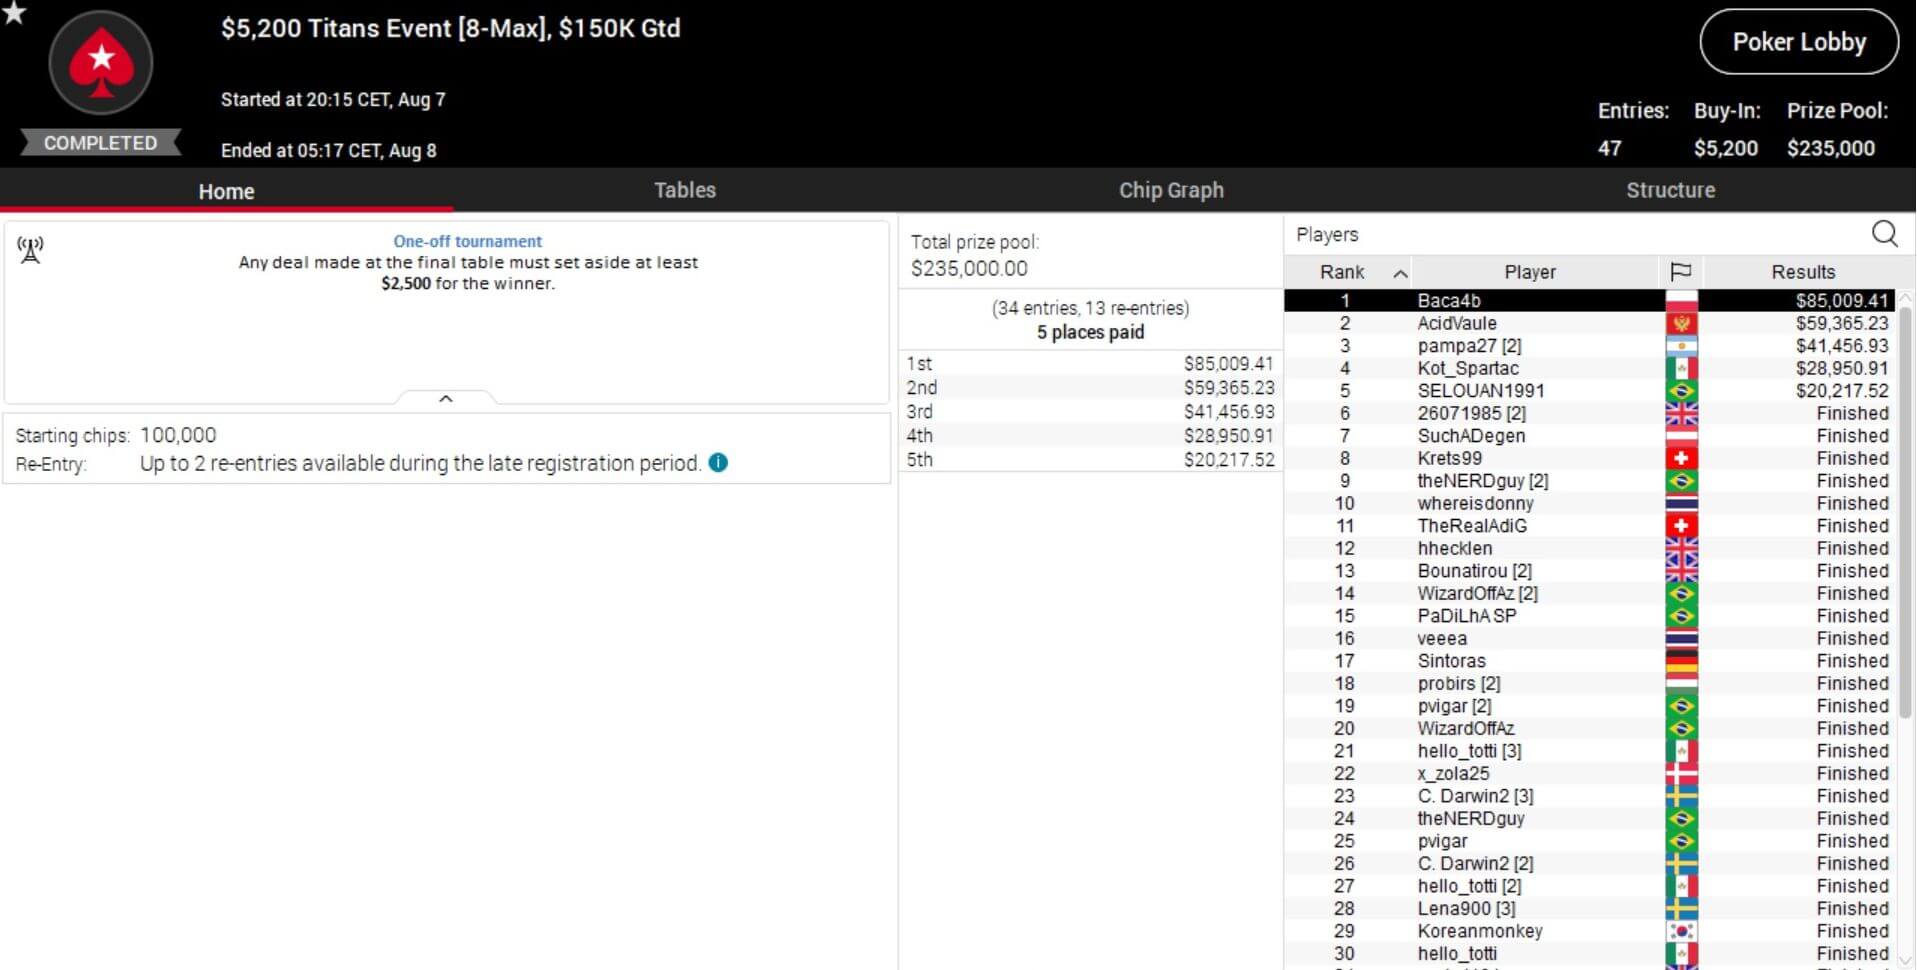The width and height of the screenshot is (1917, 970).
Task: Go to the Structure tab
Action: (x=1669, y=190)
